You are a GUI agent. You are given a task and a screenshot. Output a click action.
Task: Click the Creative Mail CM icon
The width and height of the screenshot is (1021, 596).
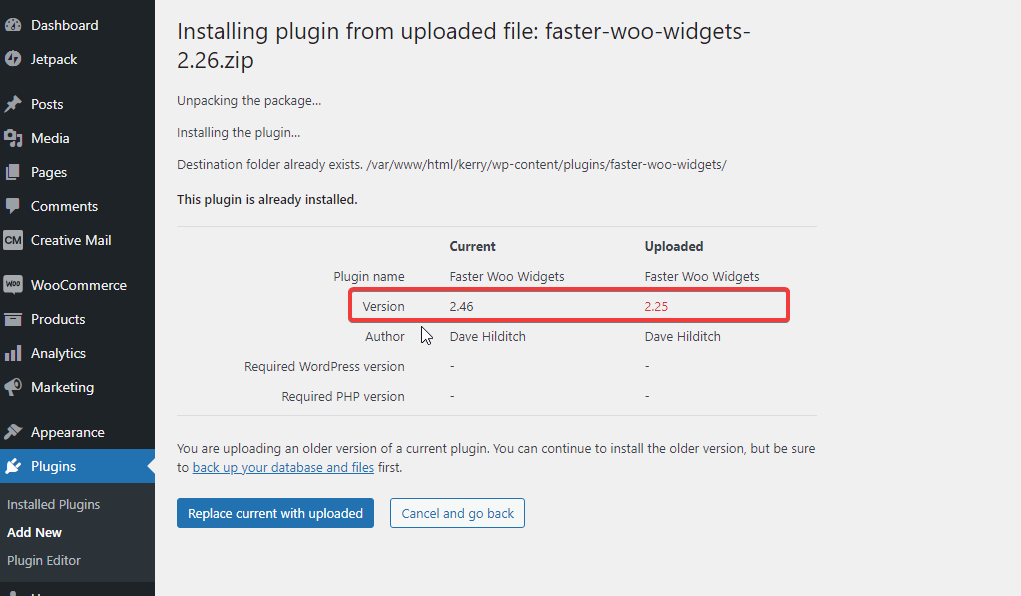pos(13,240)
